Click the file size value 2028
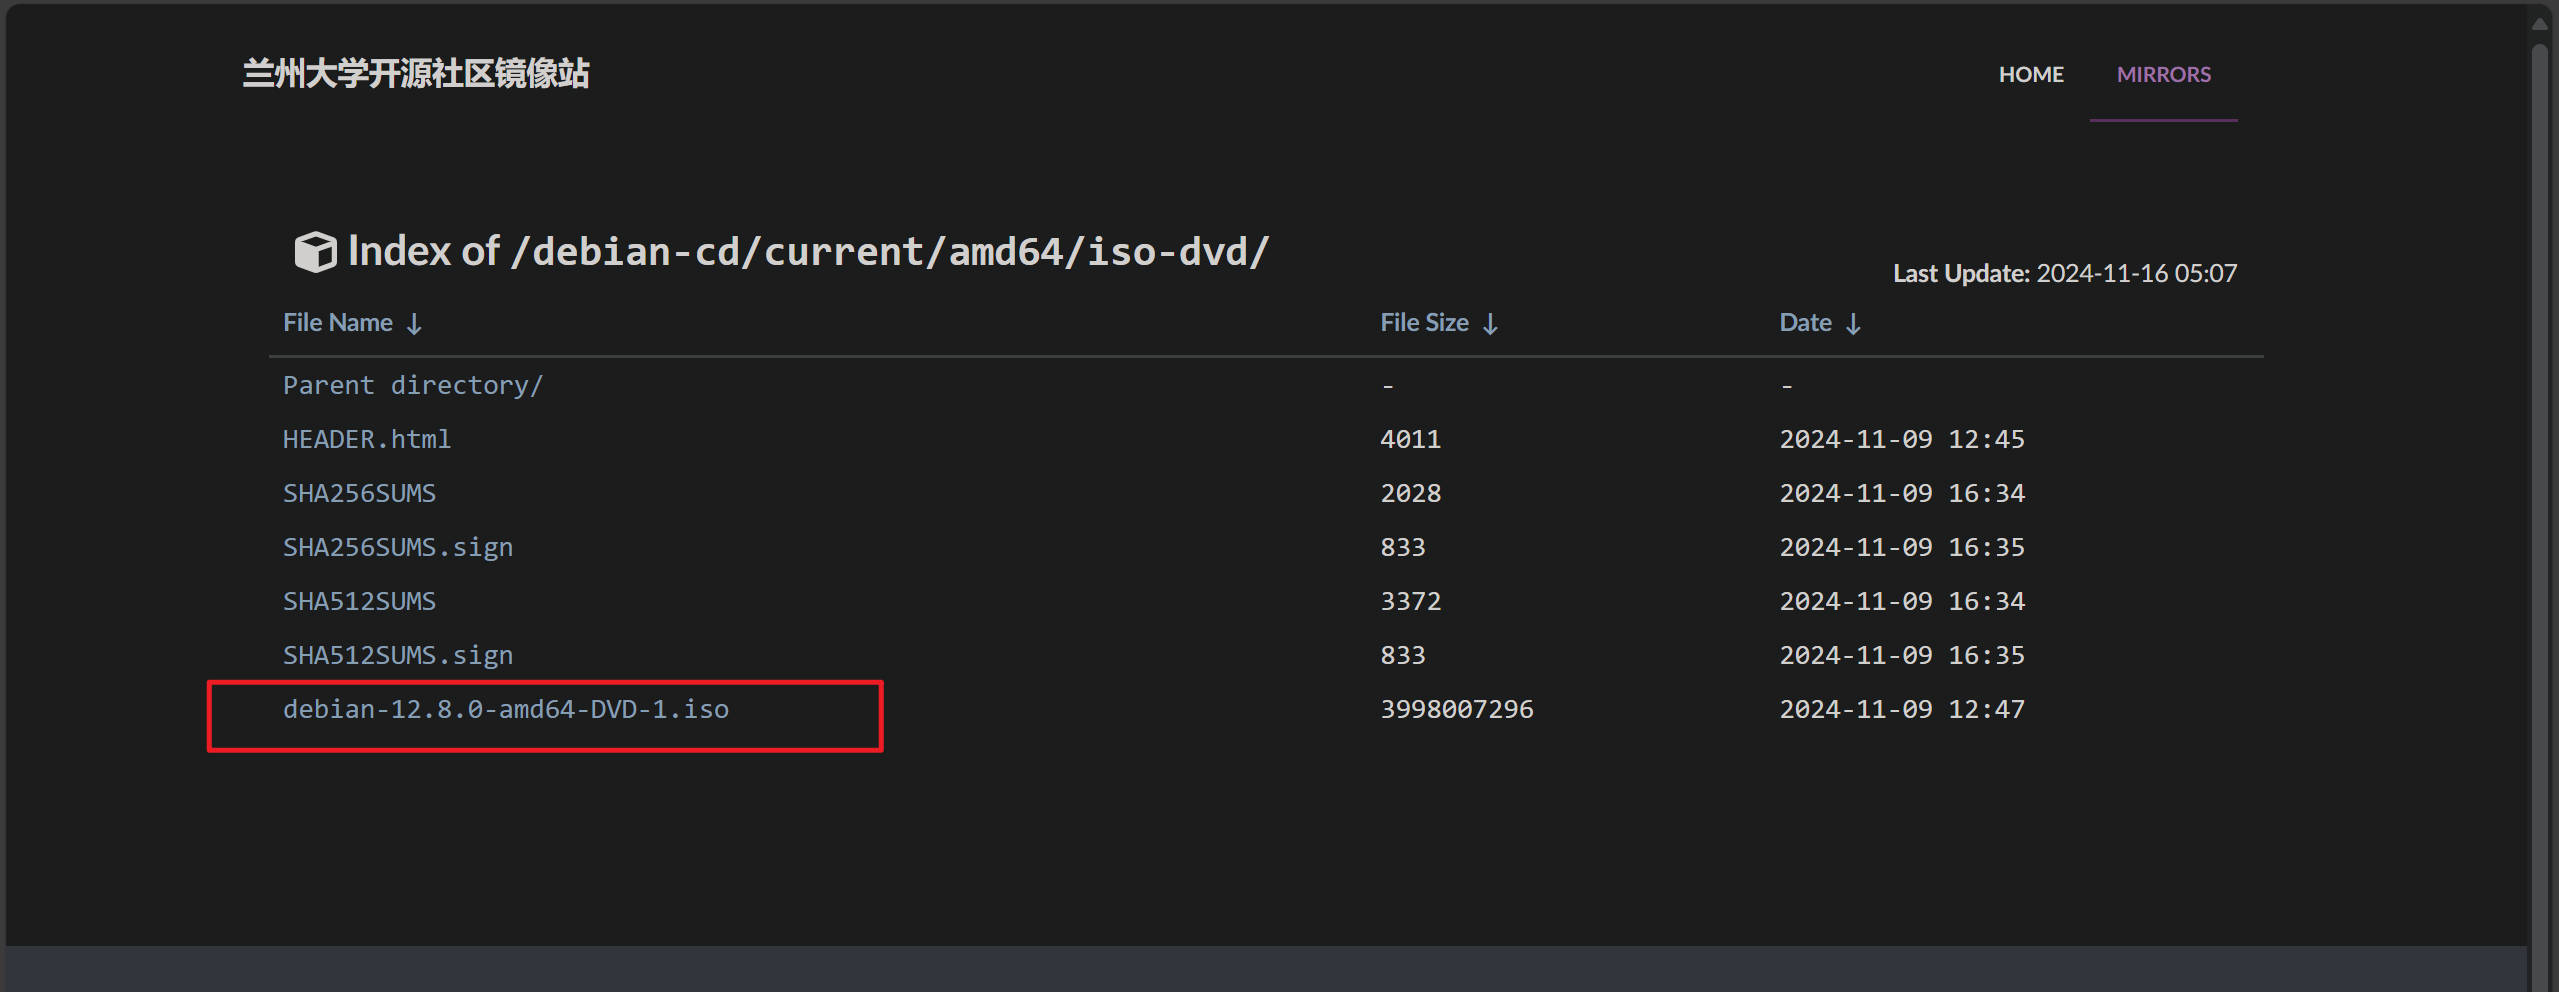Screen dimensions: 2559x992 1410,493
